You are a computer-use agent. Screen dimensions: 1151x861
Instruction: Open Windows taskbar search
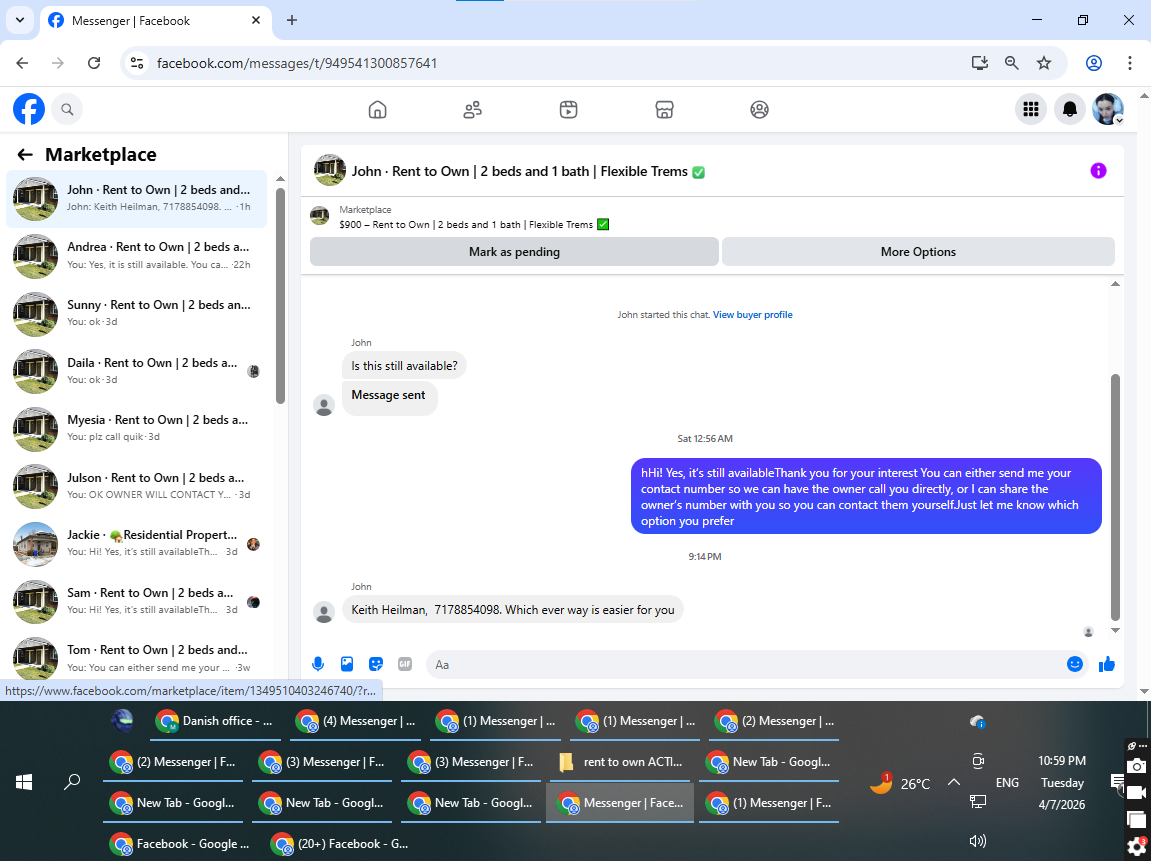click(72, 782)
